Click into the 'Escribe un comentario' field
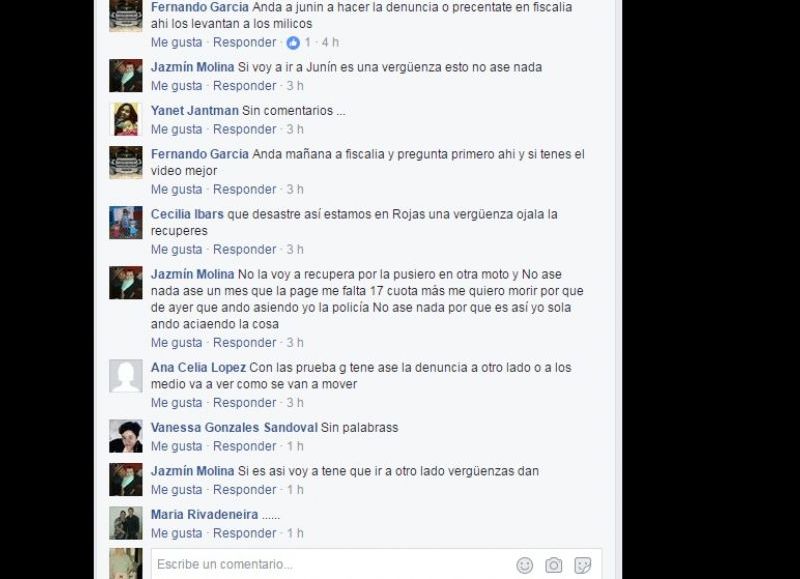This screenshot has height=579, width=800. coord(332,564)
